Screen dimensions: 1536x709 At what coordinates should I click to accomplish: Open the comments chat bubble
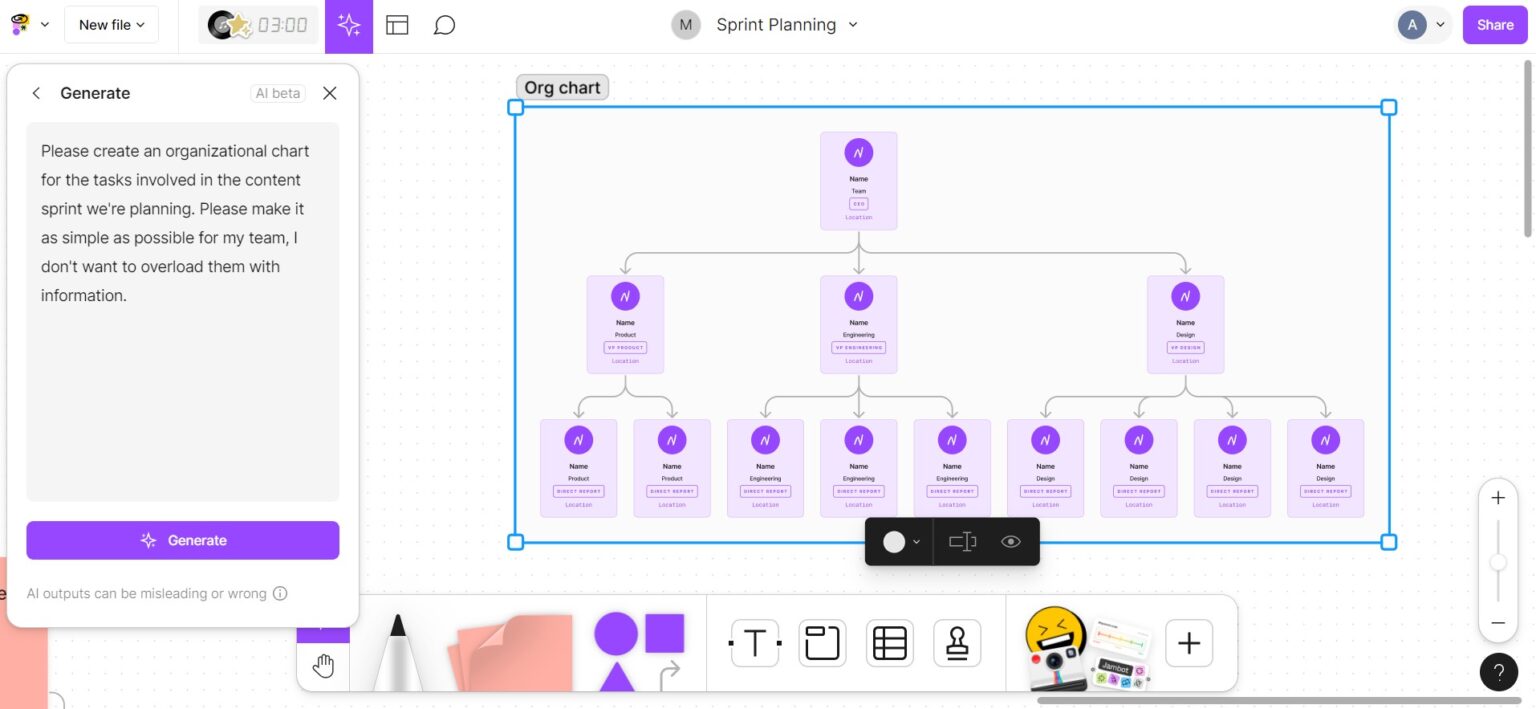point(443,24)
